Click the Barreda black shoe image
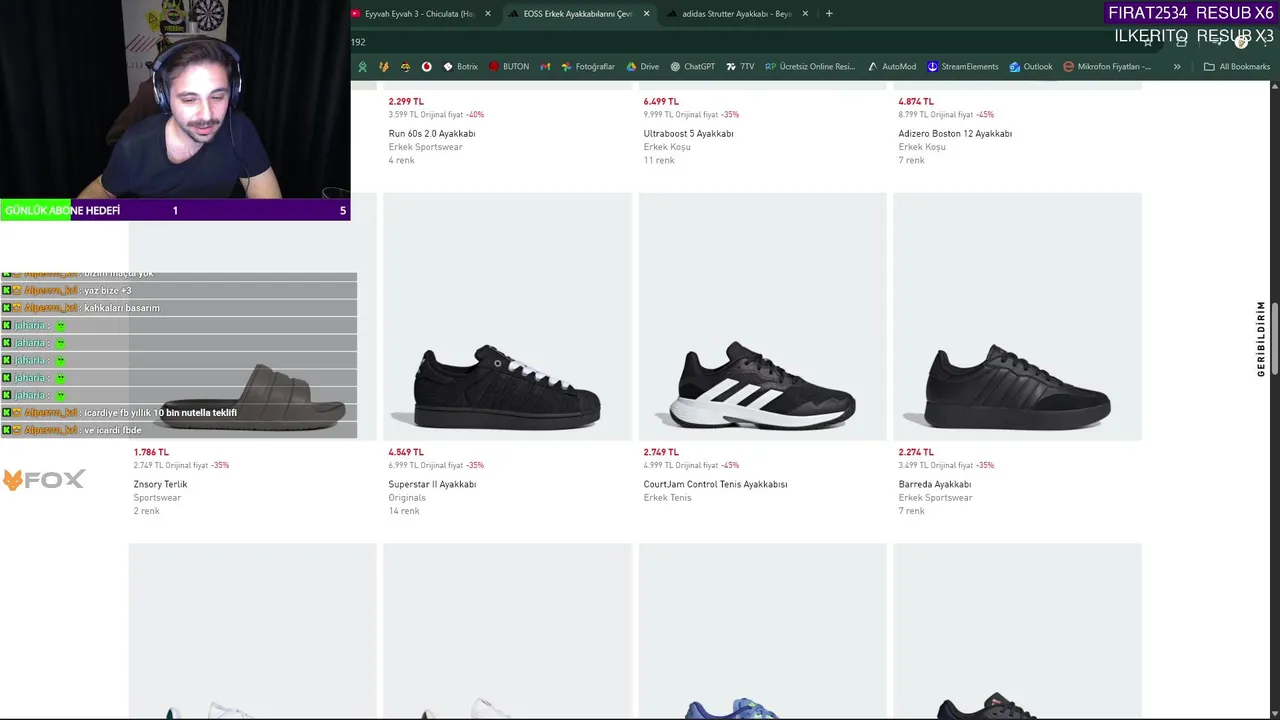 pos(1017,385)
